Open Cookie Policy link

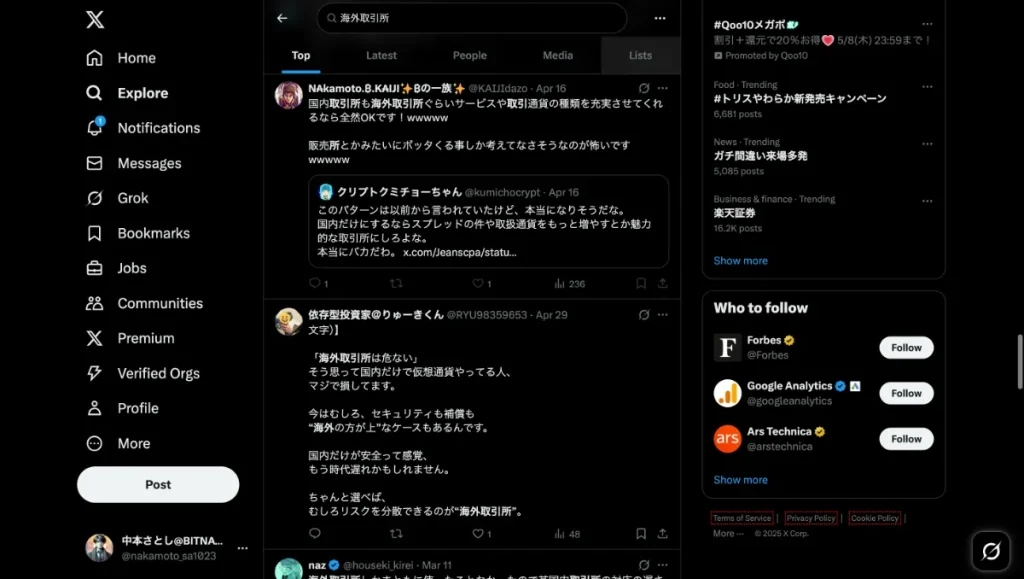874,518
